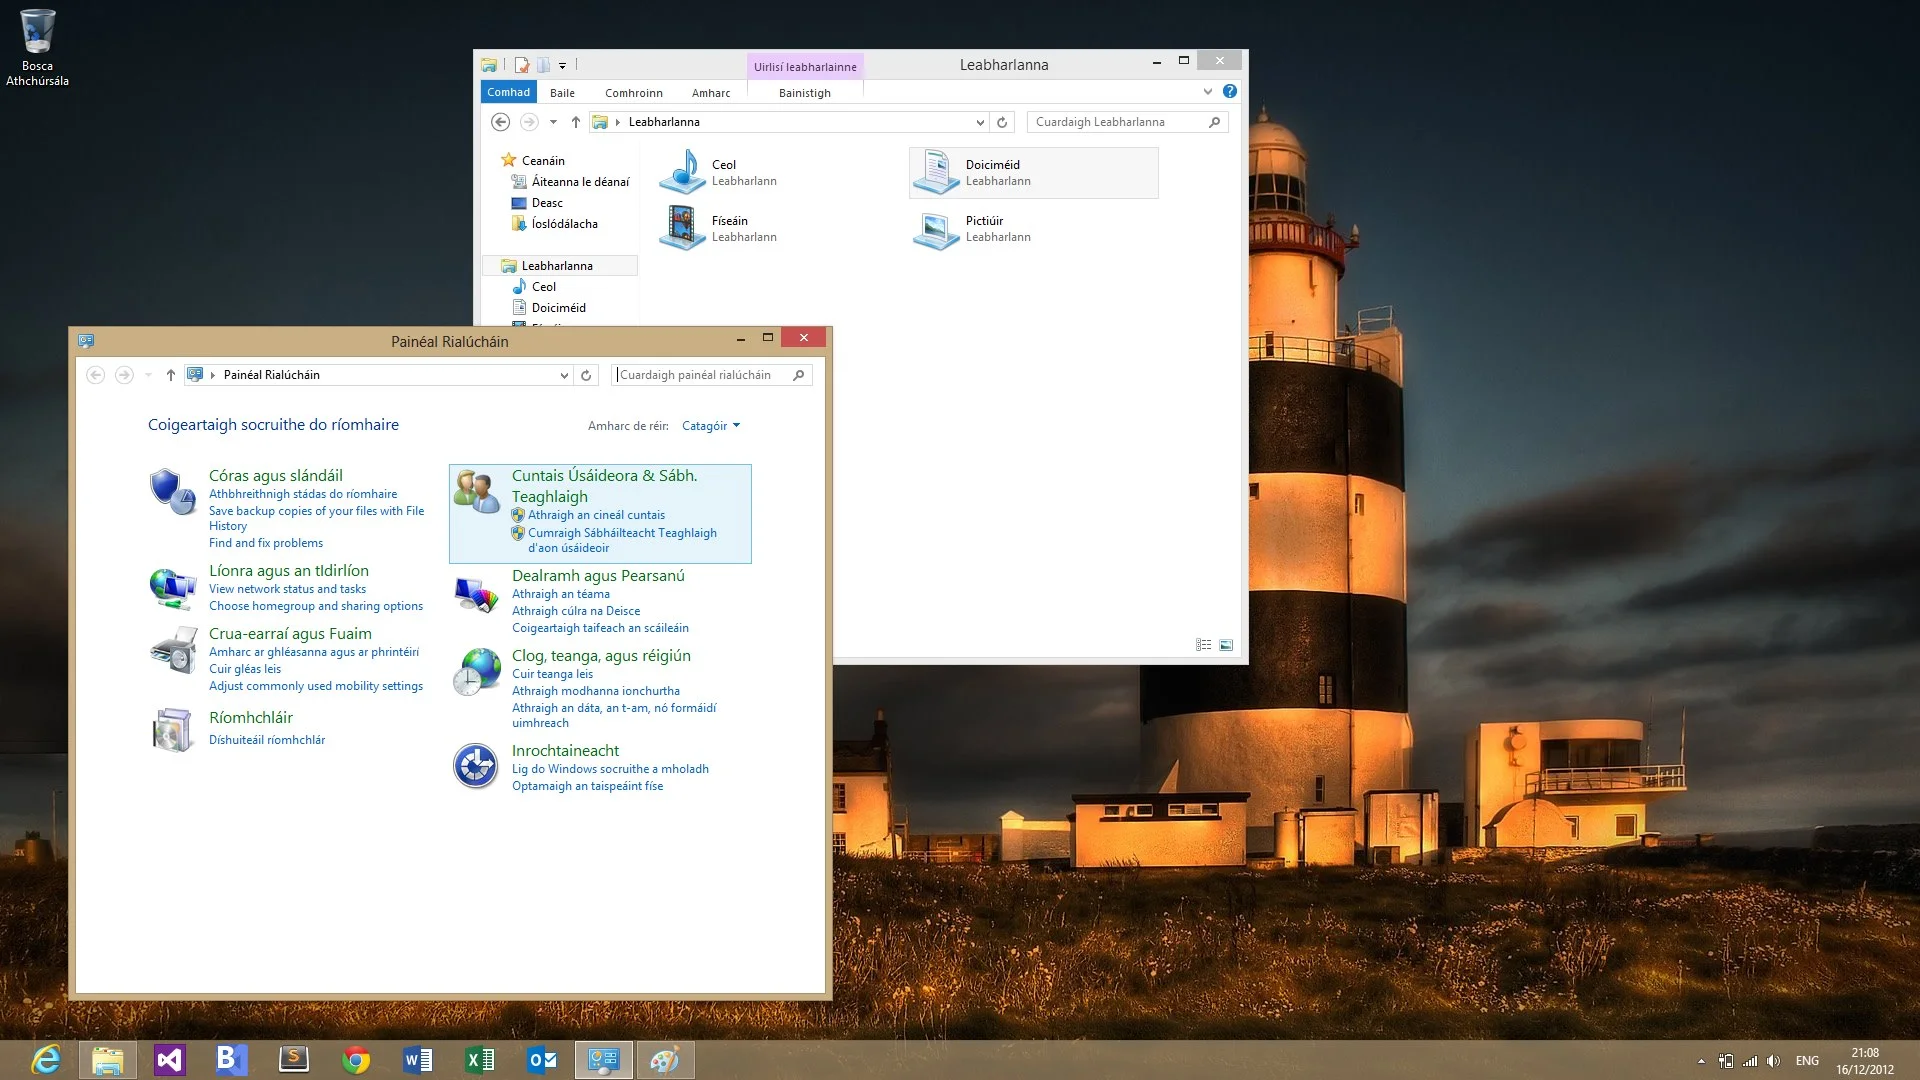The width and height of the screenshot is (1920, 1080).
Task: Click the Cuardaigh painéal rialúcháin search box
Action: tap(711, 375)
